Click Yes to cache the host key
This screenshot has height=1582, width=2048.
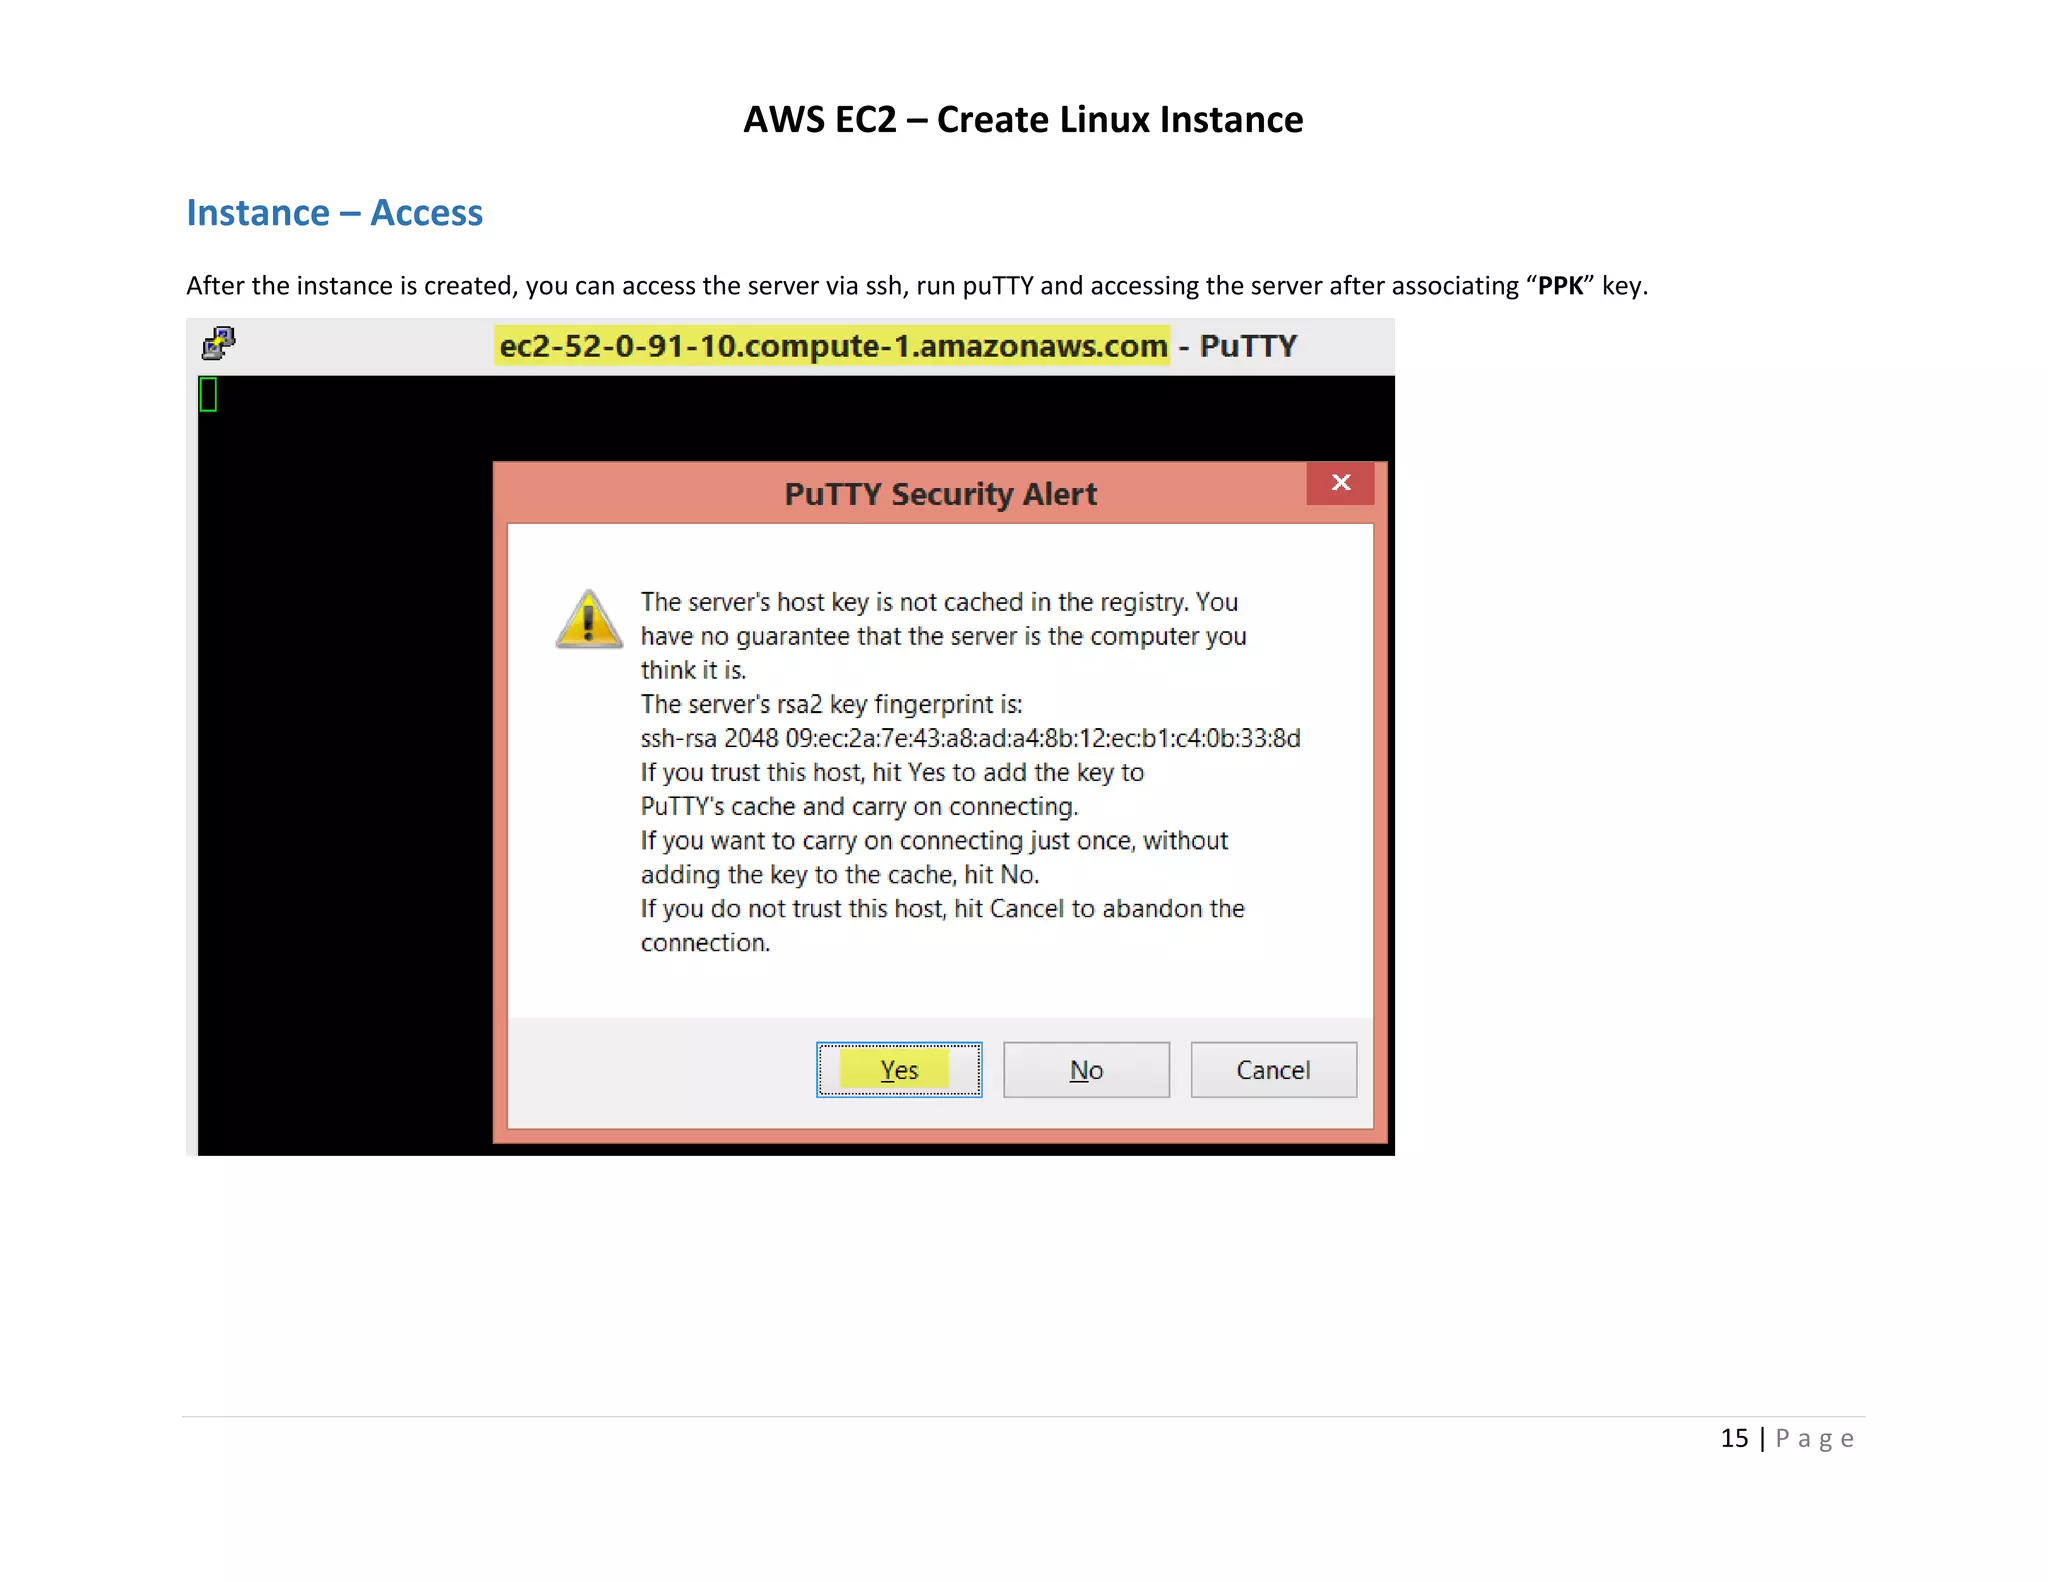pyautogui.click(x=899, y=1070)
